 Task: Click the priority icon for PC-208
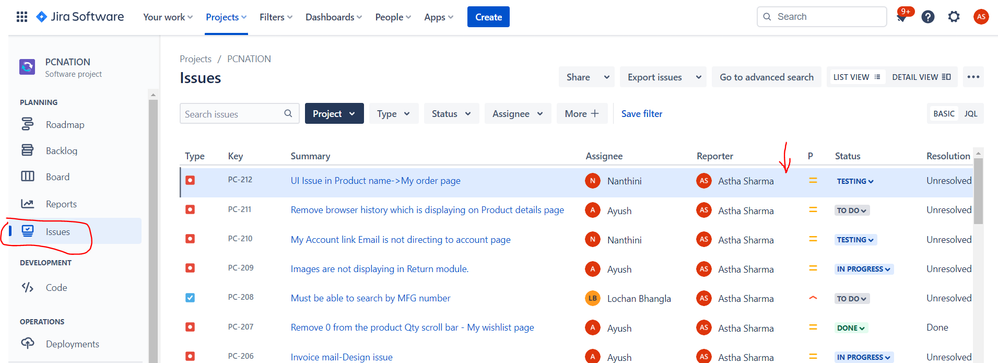[x=812, y=298]
